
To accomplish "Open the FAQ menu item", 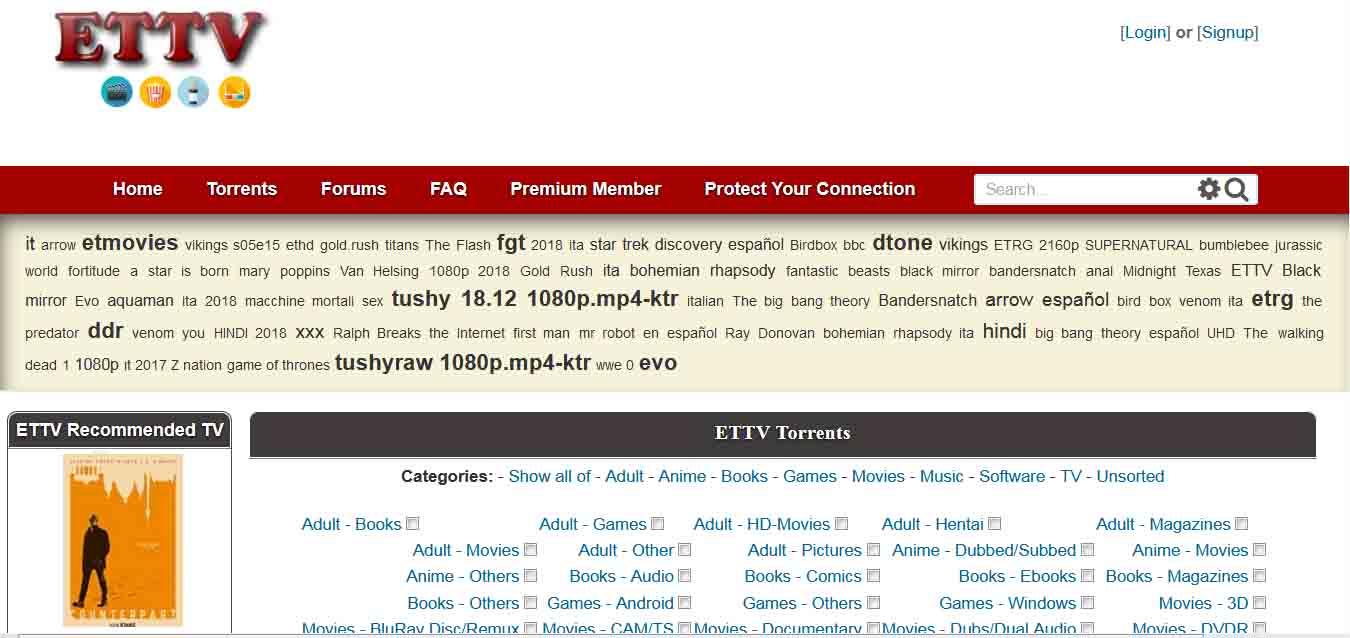I will coord(448,189).
